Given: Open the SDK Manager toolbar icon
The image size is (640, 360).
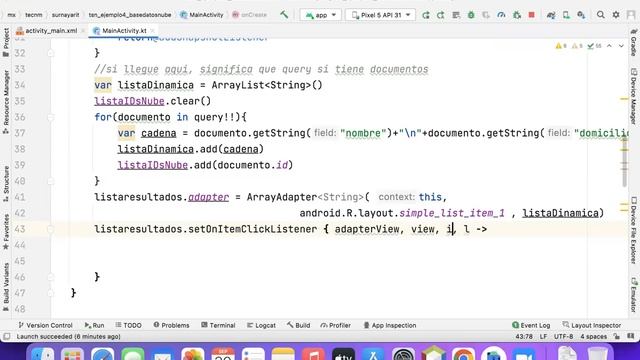Looking at the screenshot, I should 581,15.
